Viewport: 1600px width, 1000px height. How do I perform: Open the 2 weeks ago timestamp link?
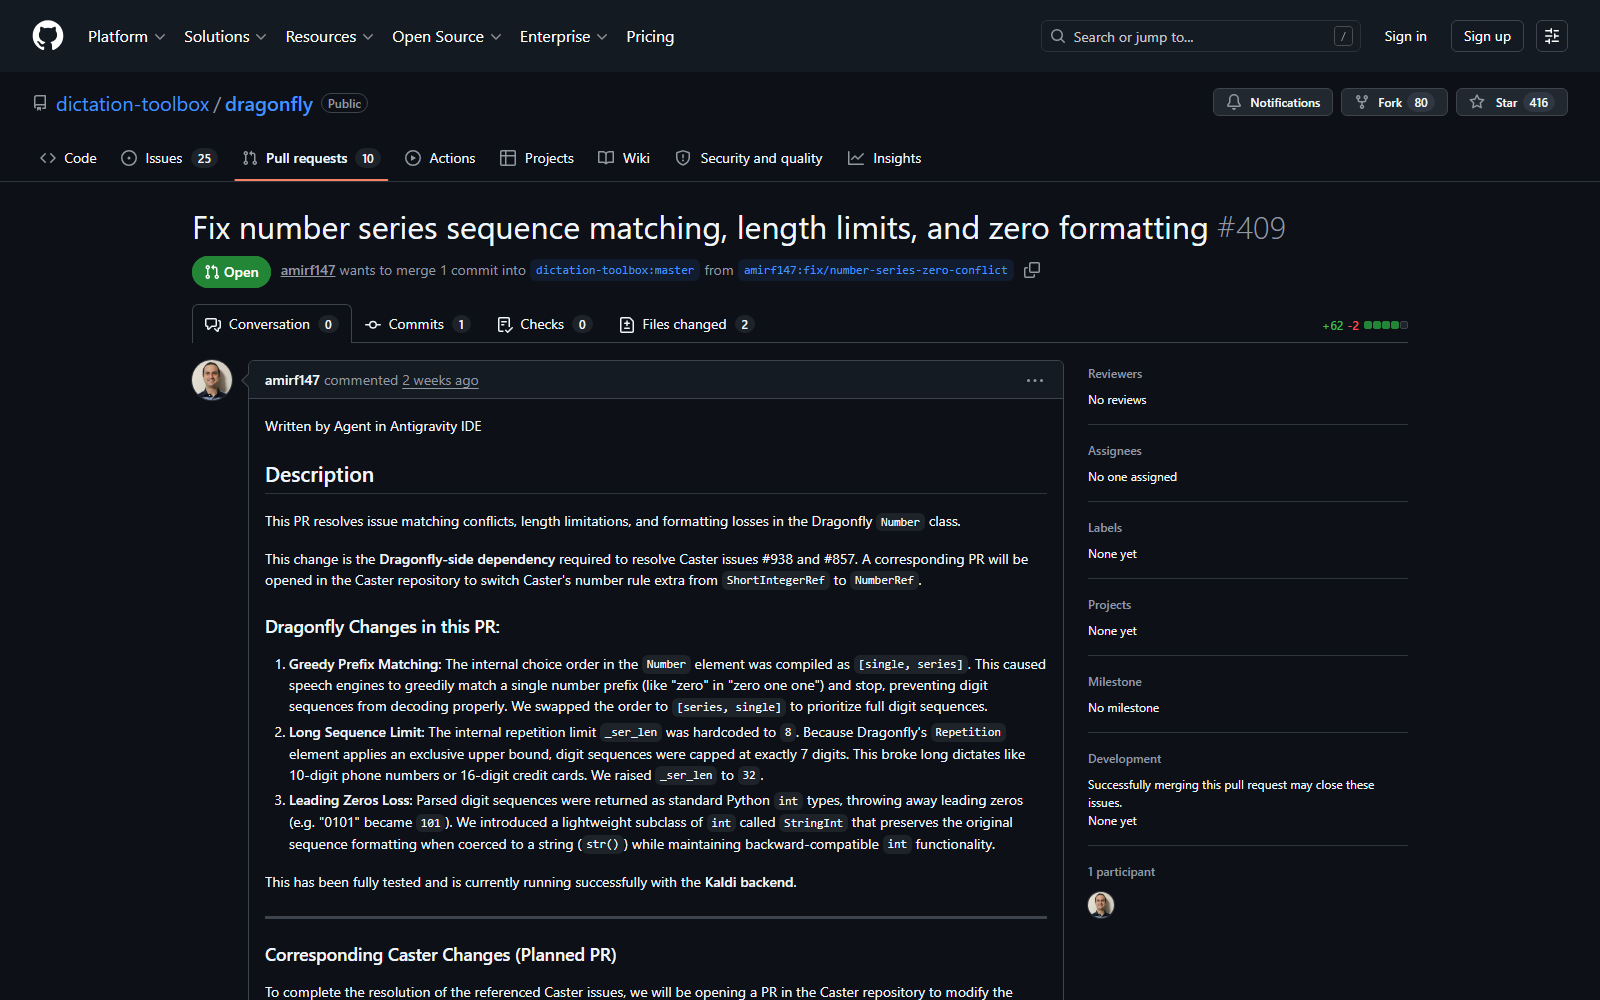[440, 380]
